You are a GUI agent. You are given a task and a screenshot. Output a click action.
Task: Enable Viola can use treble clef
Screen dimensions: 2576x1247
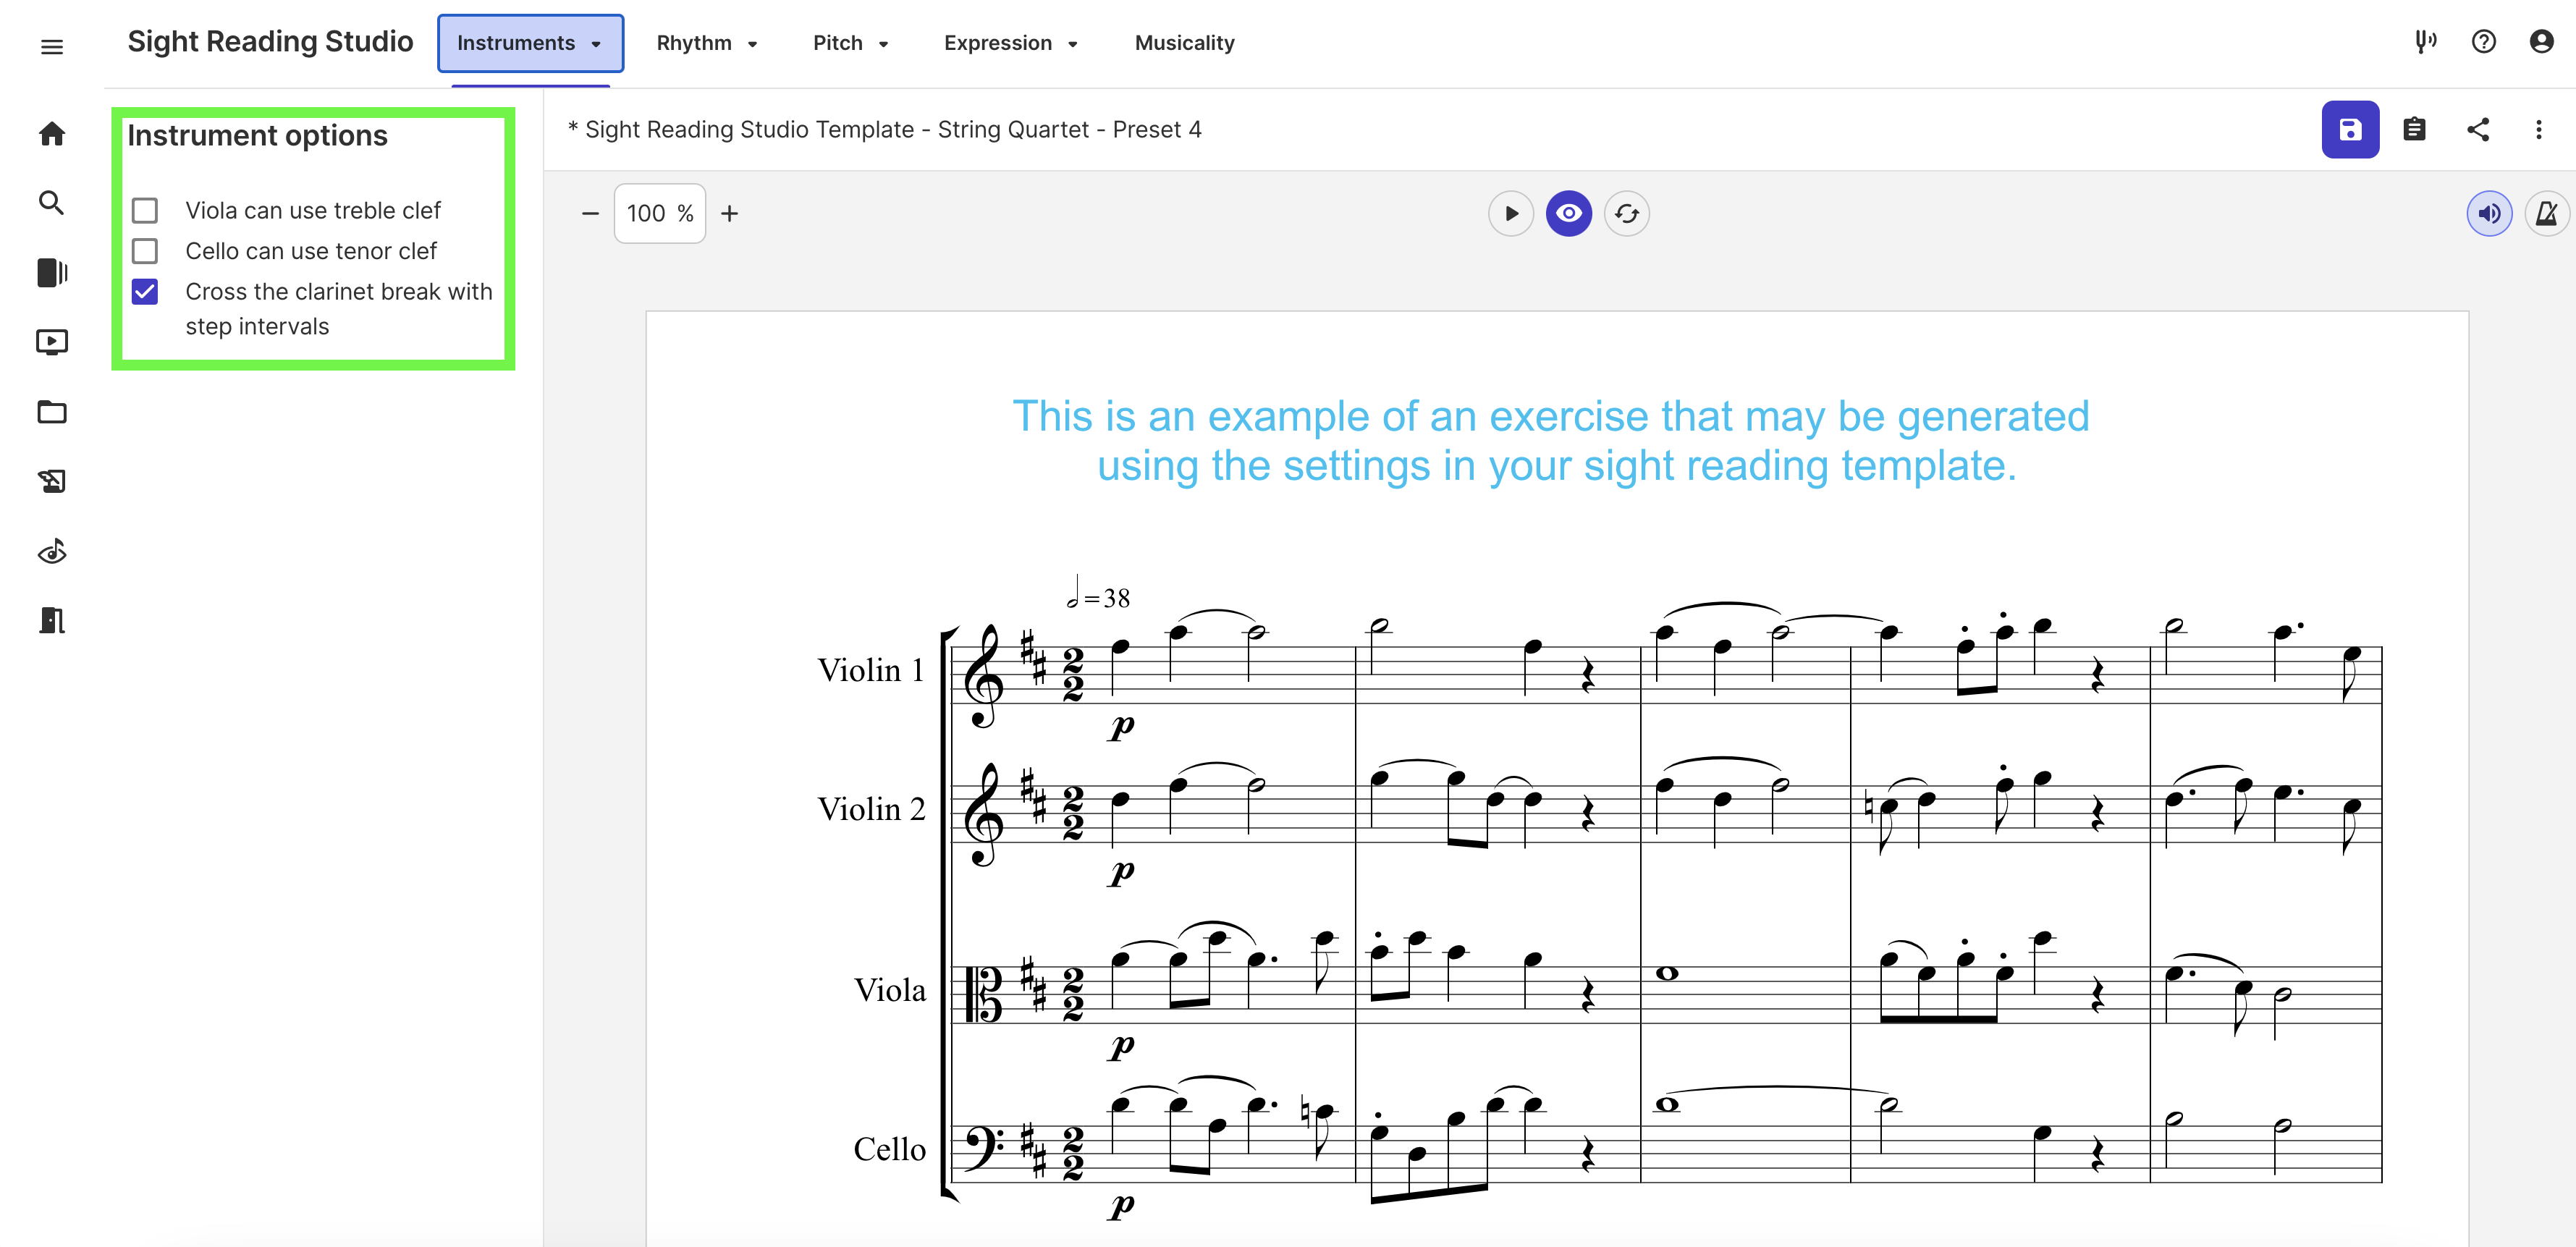click(145, 210)
